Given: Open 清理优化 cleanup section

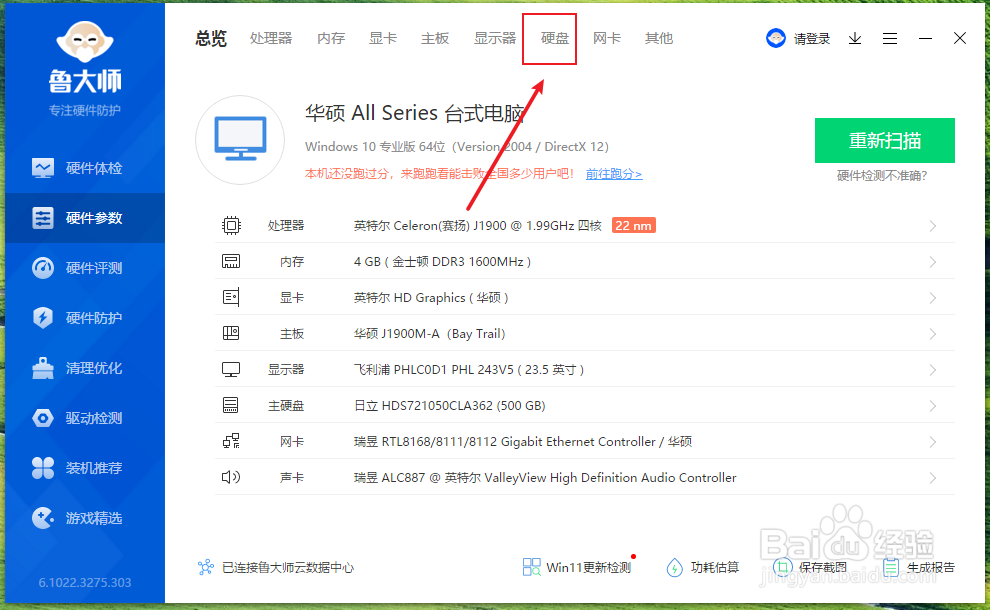Looking at the screenshot, I should (x=85, y=368).
